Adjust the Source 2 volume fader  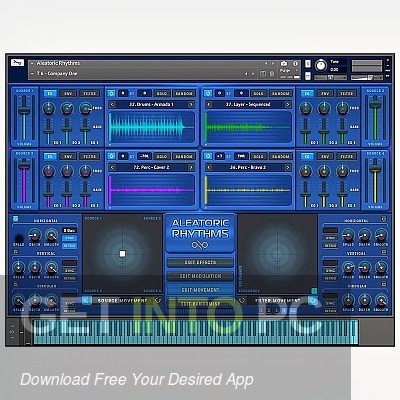pyautogui.click(x=375, y=104)
